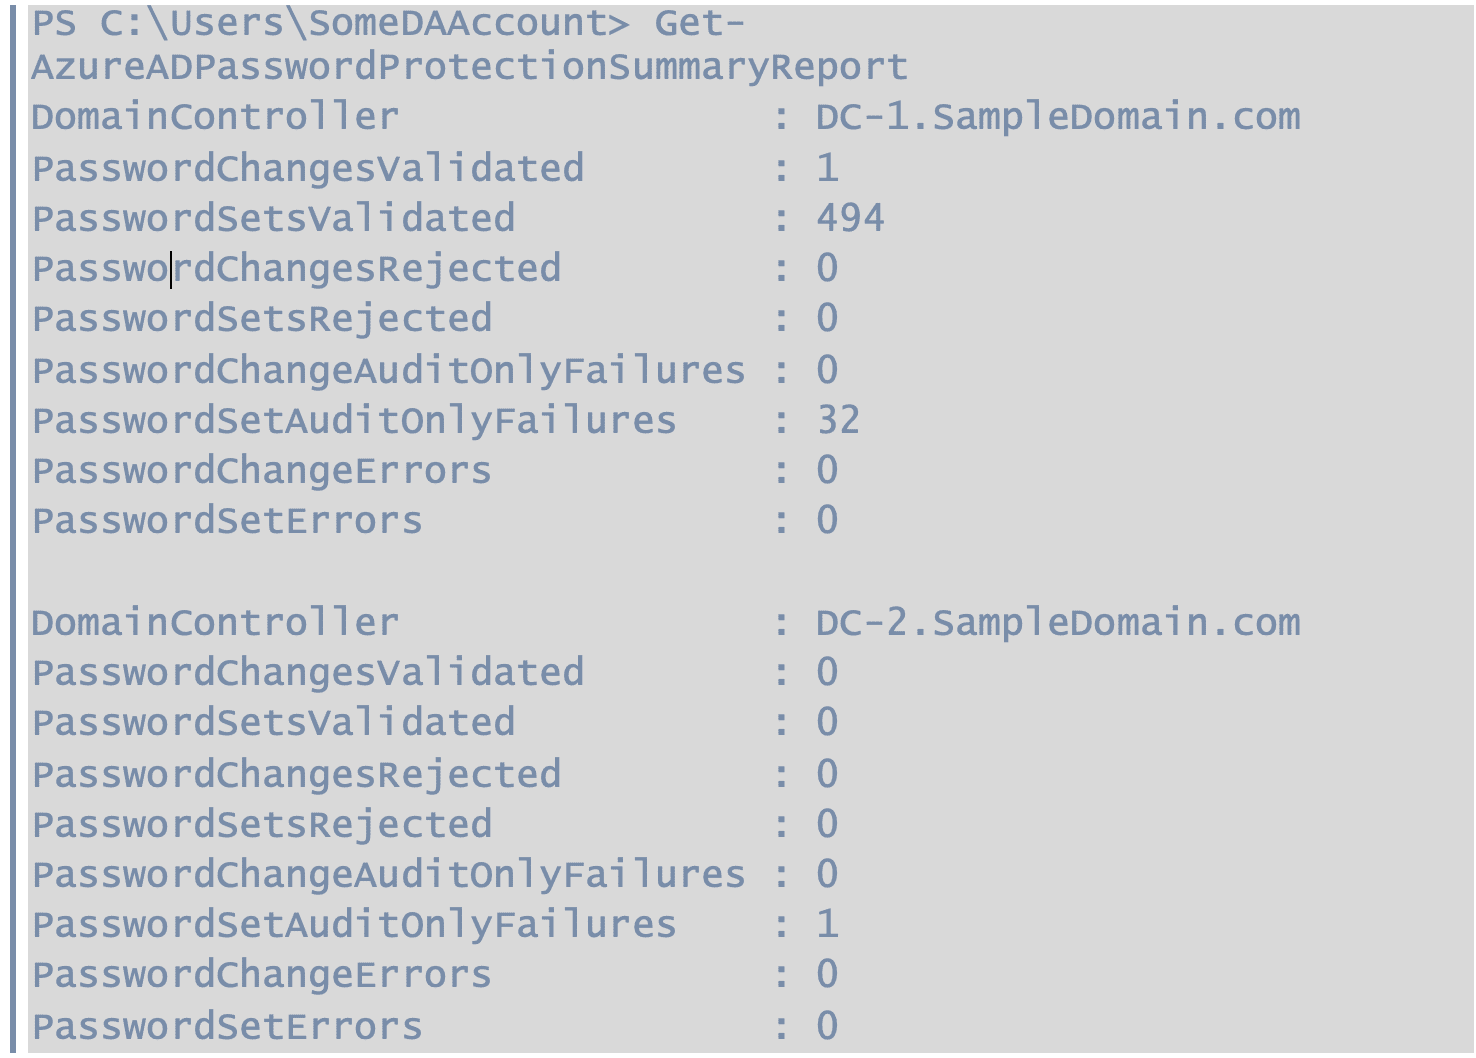Click the second DomainController label
The width and height of the screenshot is (1476, 1058).
[215, 623]
